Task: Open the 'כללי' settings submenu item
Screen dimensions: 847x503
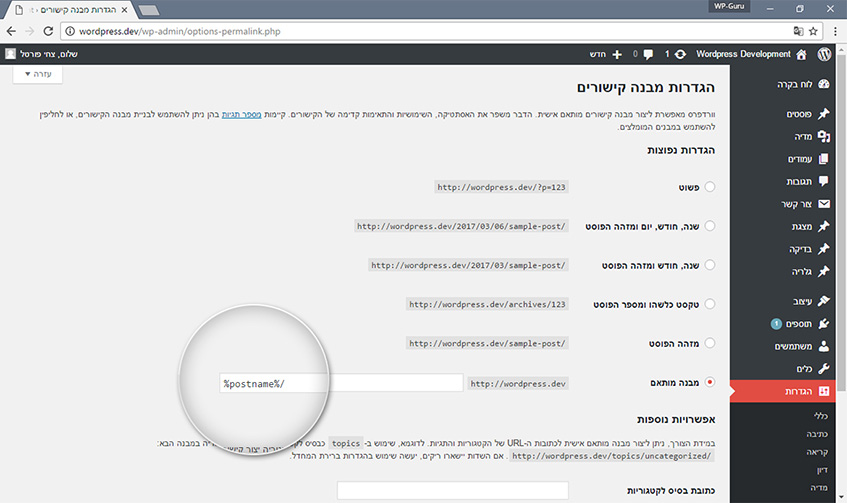Action: [x=821, y=415]
